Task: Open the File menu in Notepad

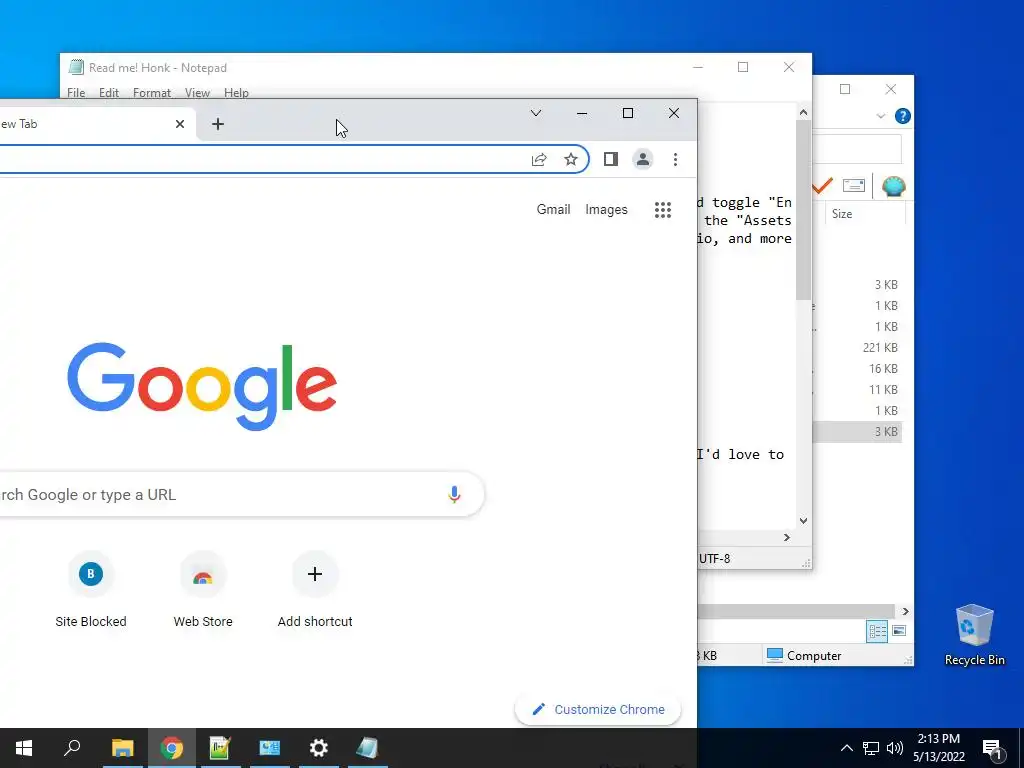Action: click(76, 93)
